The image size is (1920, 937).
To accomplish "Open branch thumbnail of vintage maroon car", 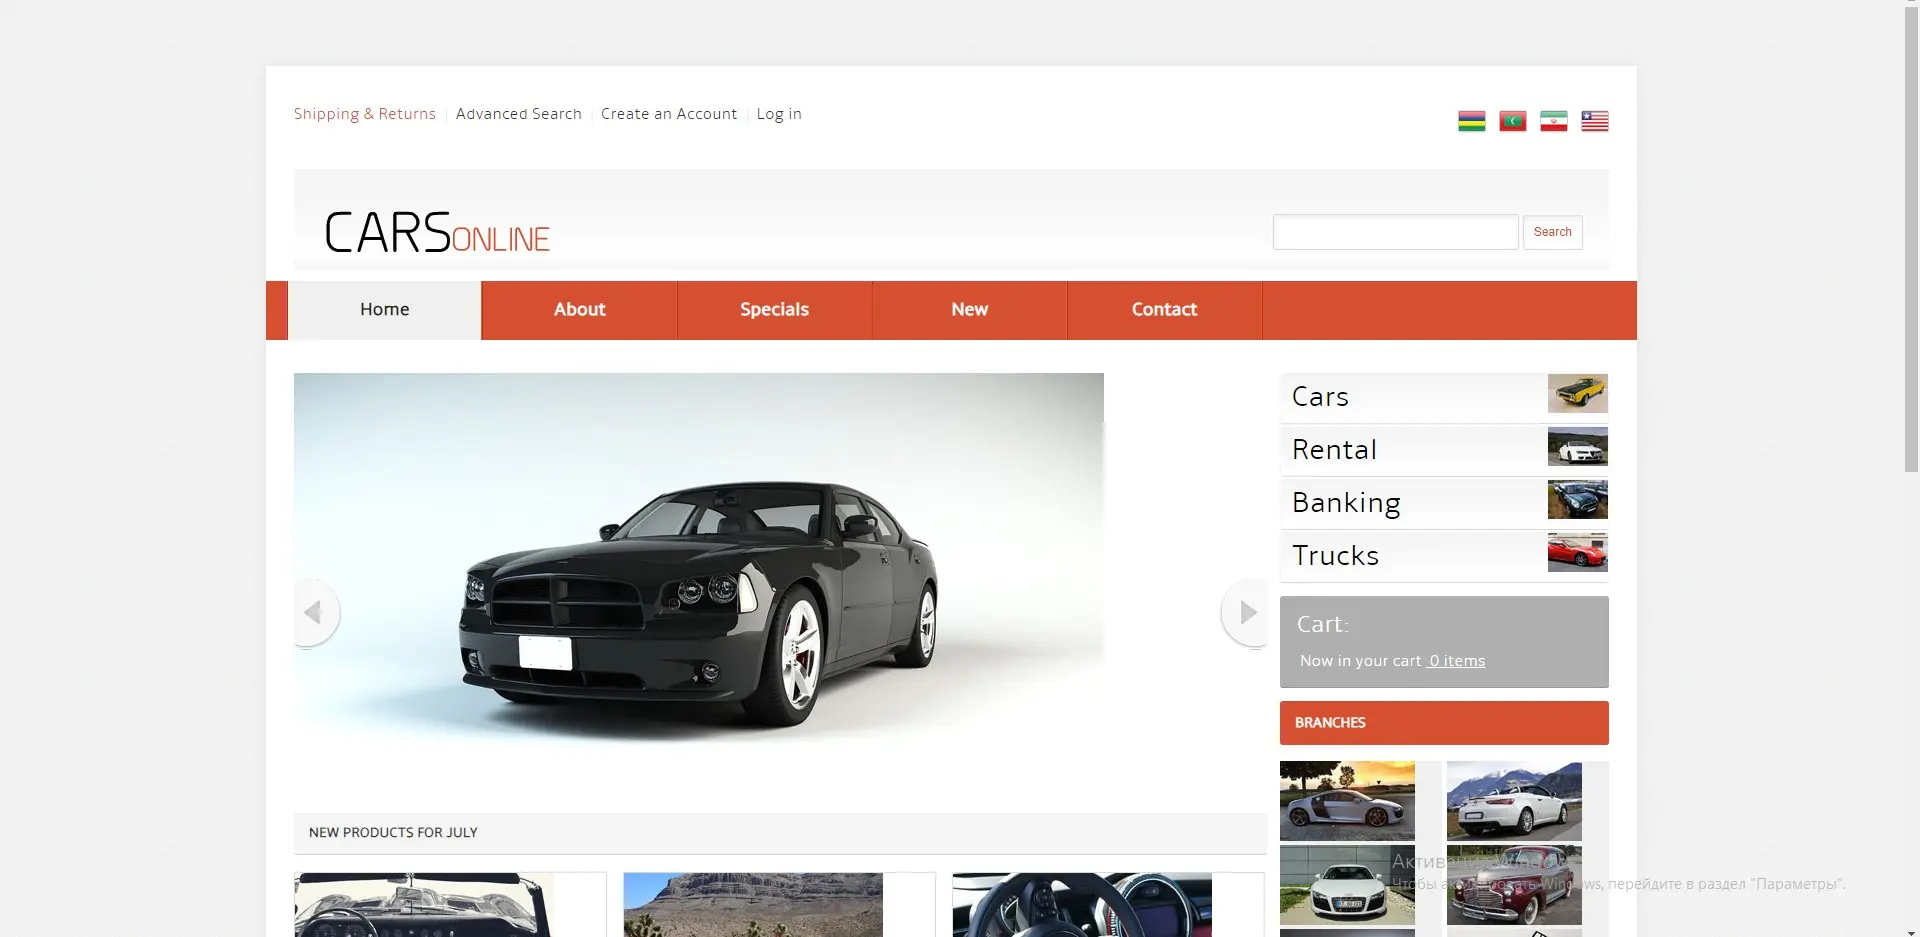I will pos(1514,885).
